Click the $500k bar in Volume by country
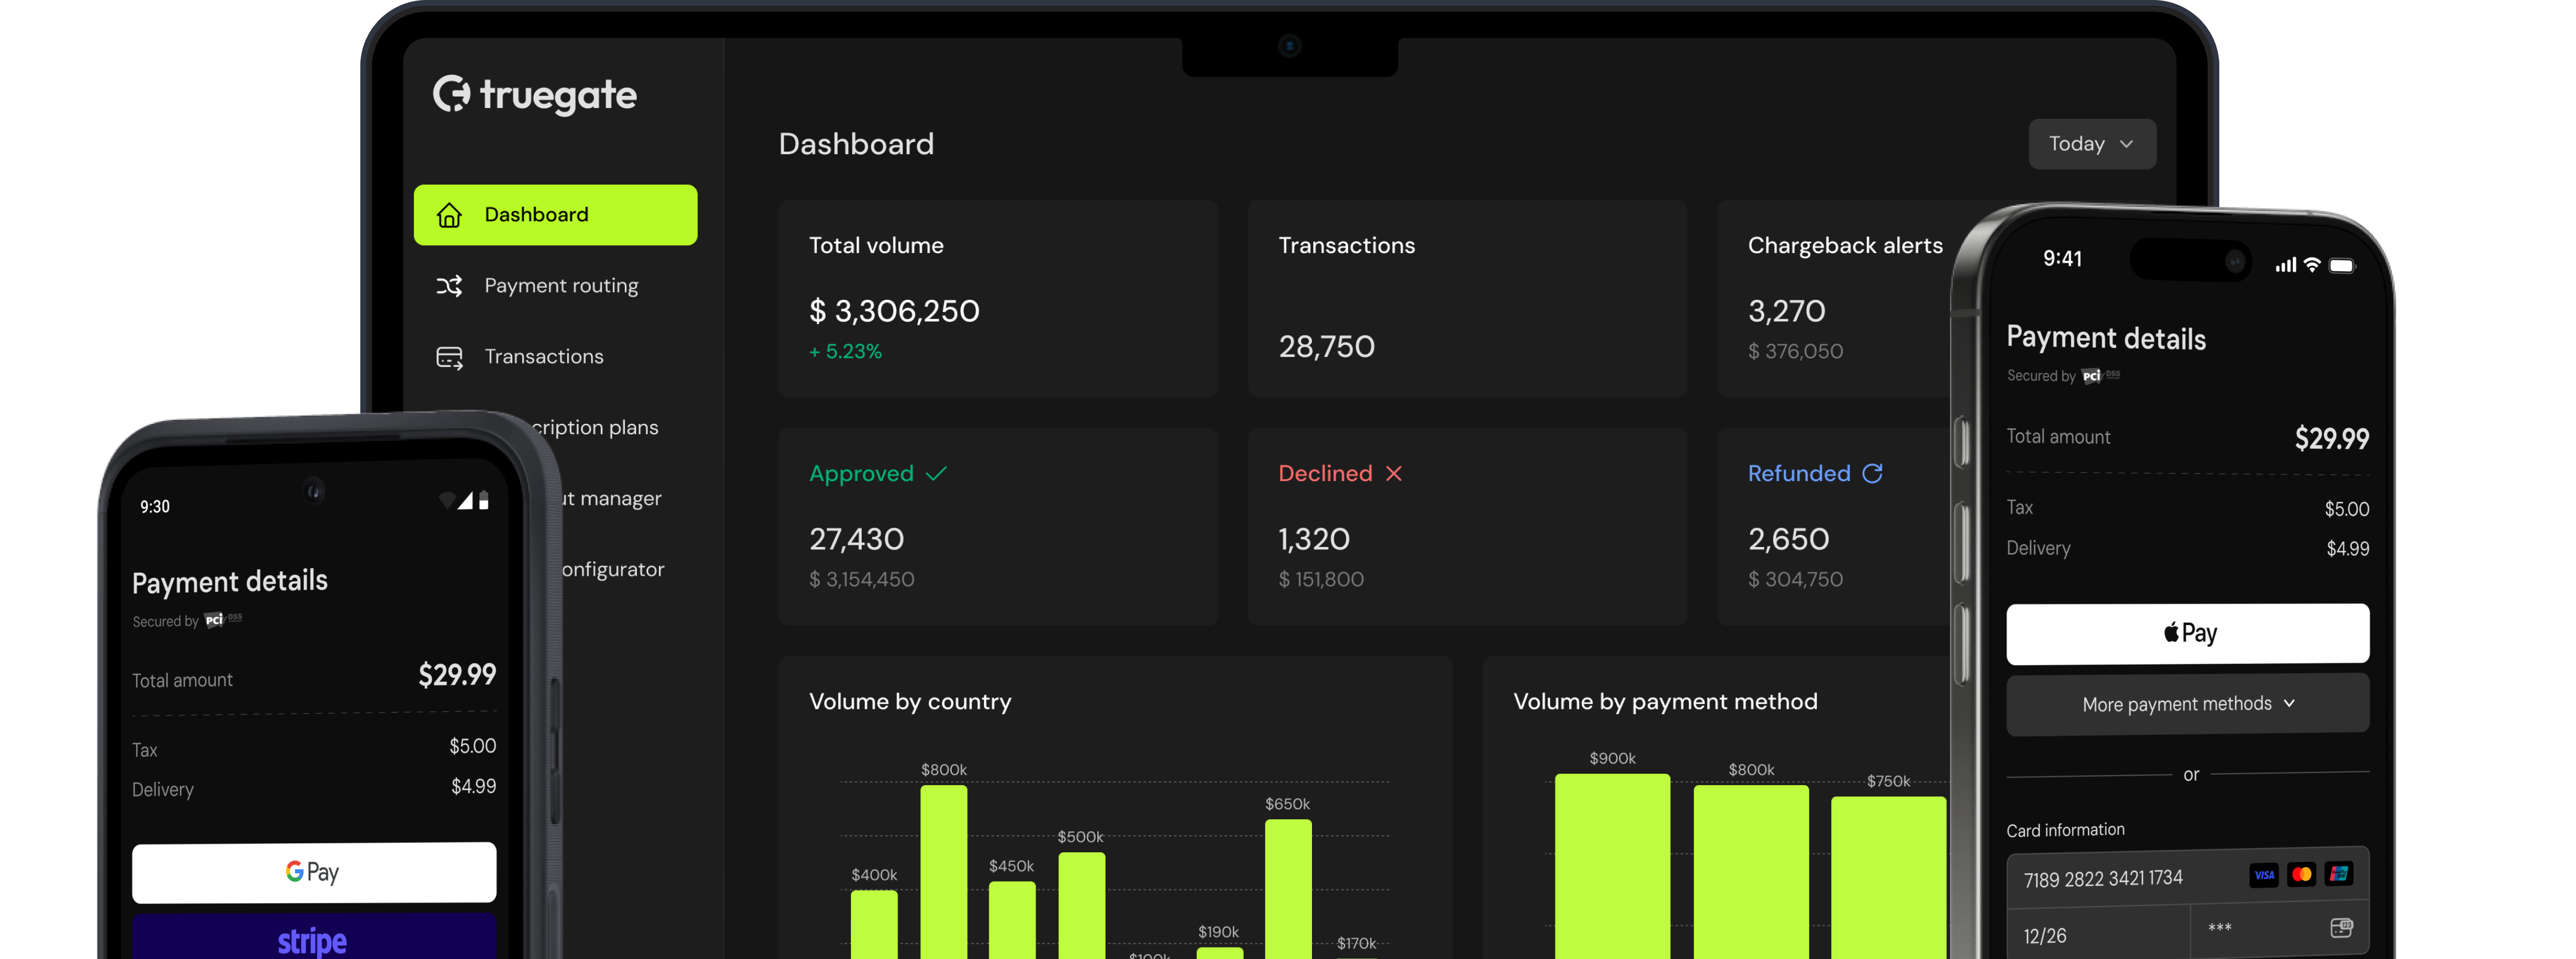This screenshot has height=959, width=2576. pyautogui.click(x=1081, y=906)
